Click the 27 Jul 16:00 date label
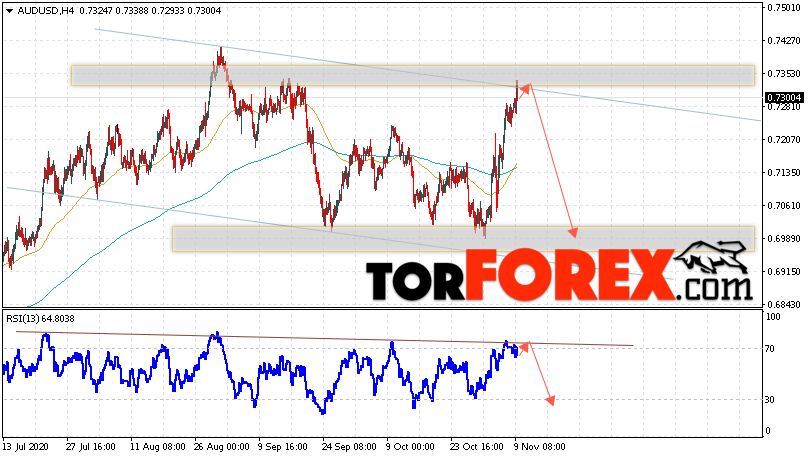This screenshot has width=808, height=458. (x=91, y=446)
